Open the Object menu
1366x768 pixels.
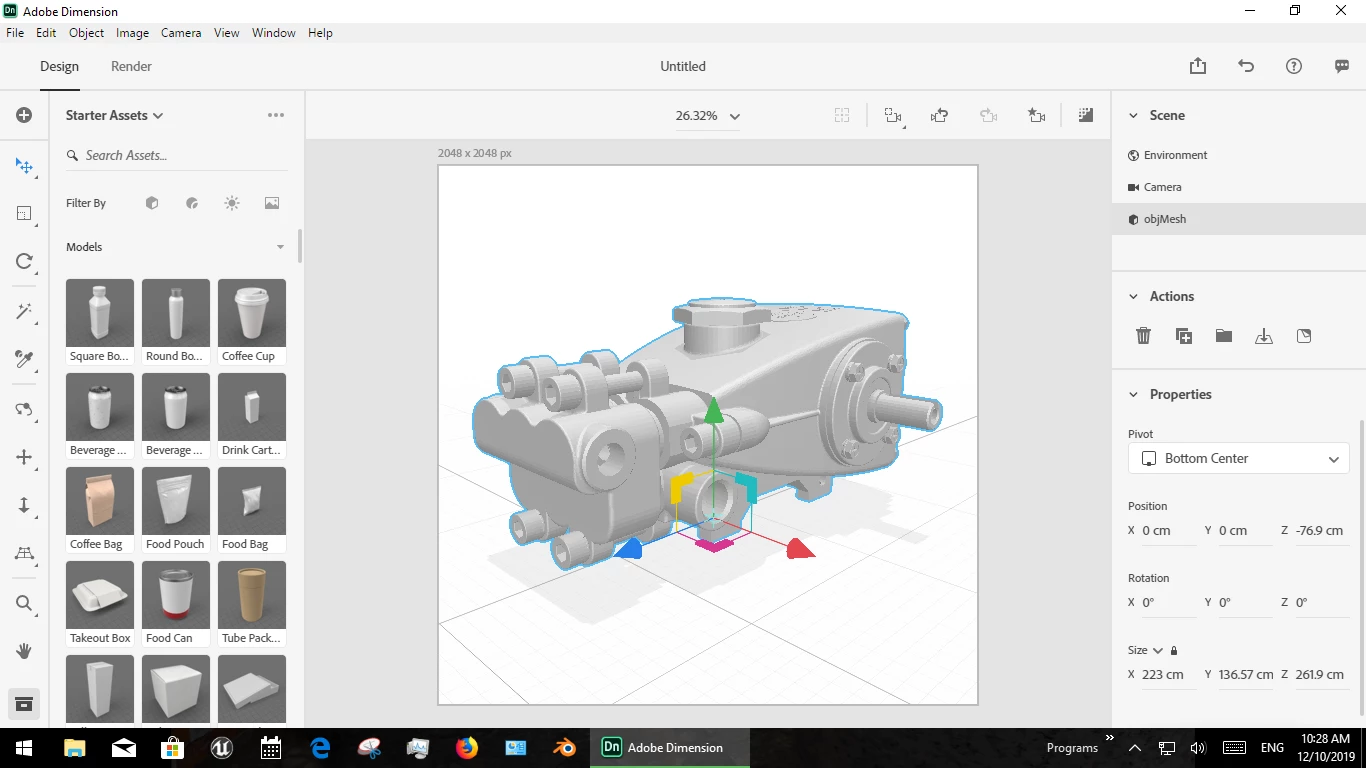(86, 33)
